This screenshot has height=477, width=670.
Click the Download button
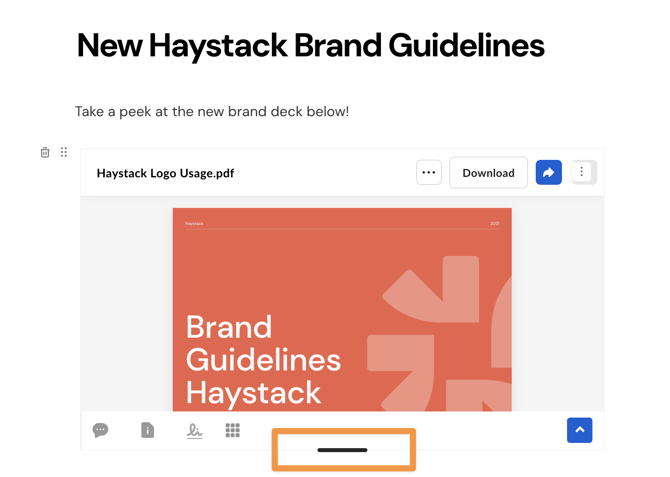pos(488,173)
